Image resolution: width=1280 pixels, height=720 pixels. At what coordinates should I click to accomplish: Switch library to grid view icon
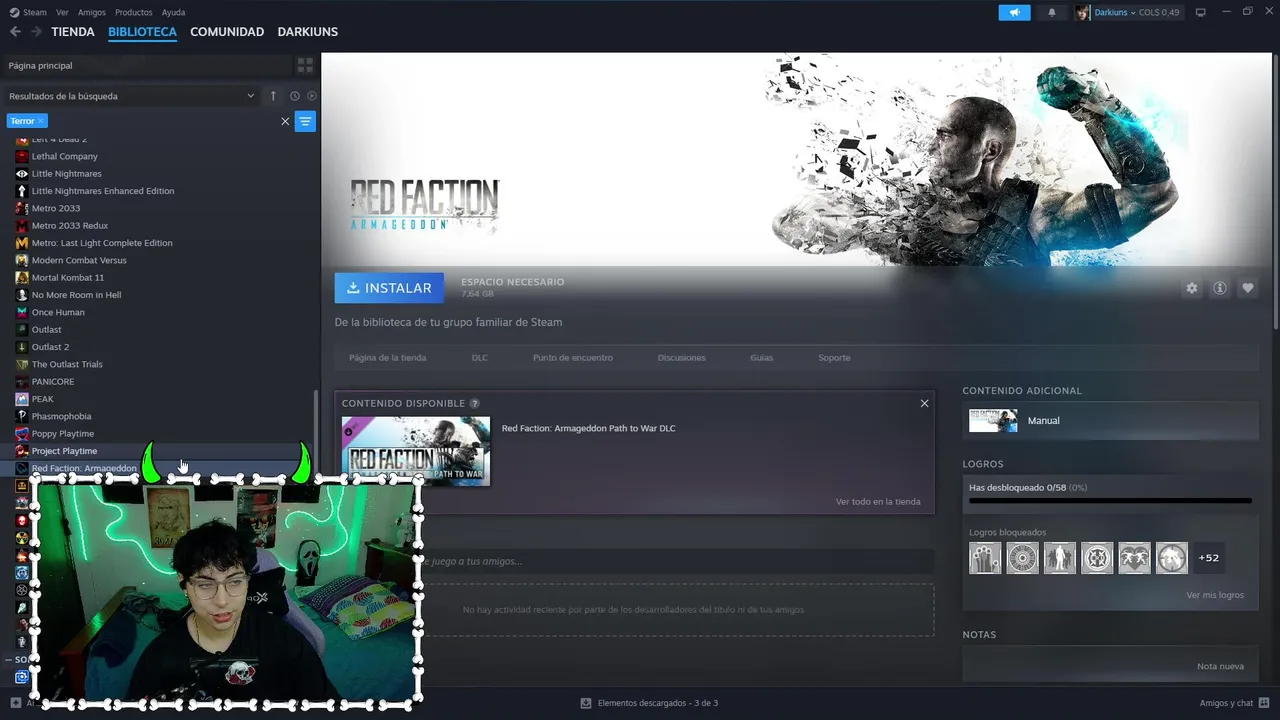[305, 65]
